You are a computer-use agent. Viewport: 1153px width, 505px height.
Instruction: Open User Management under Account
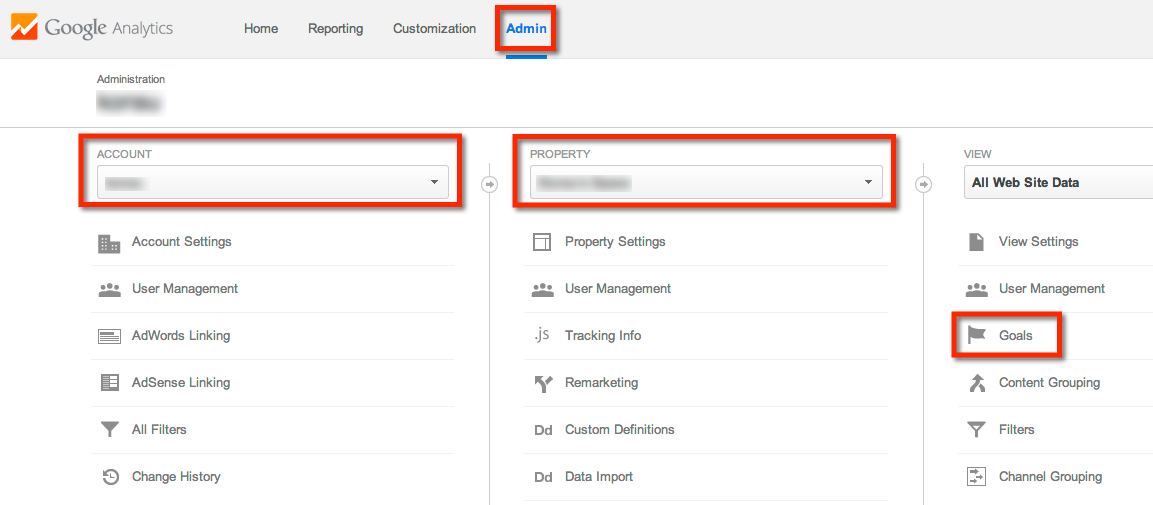(185, 288)
